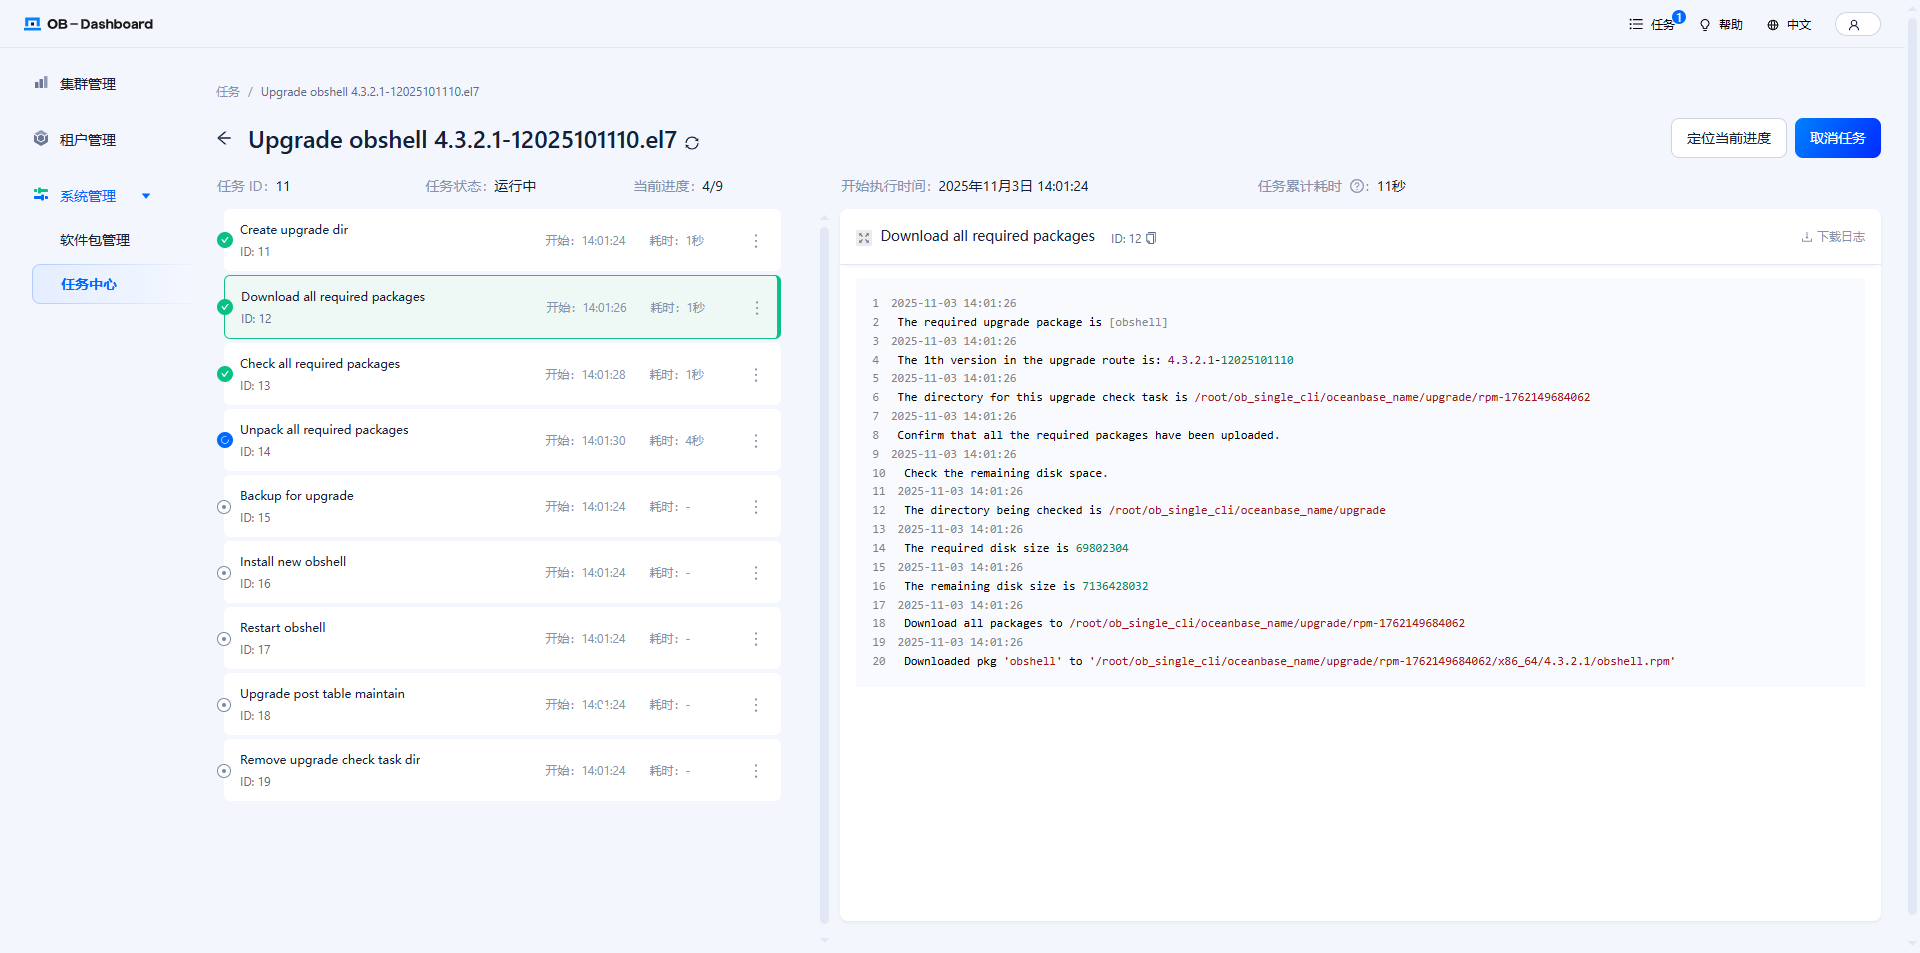Open the user account avatar menu
This screenshot has width=1920, height=953.
tap(1856, 25)
